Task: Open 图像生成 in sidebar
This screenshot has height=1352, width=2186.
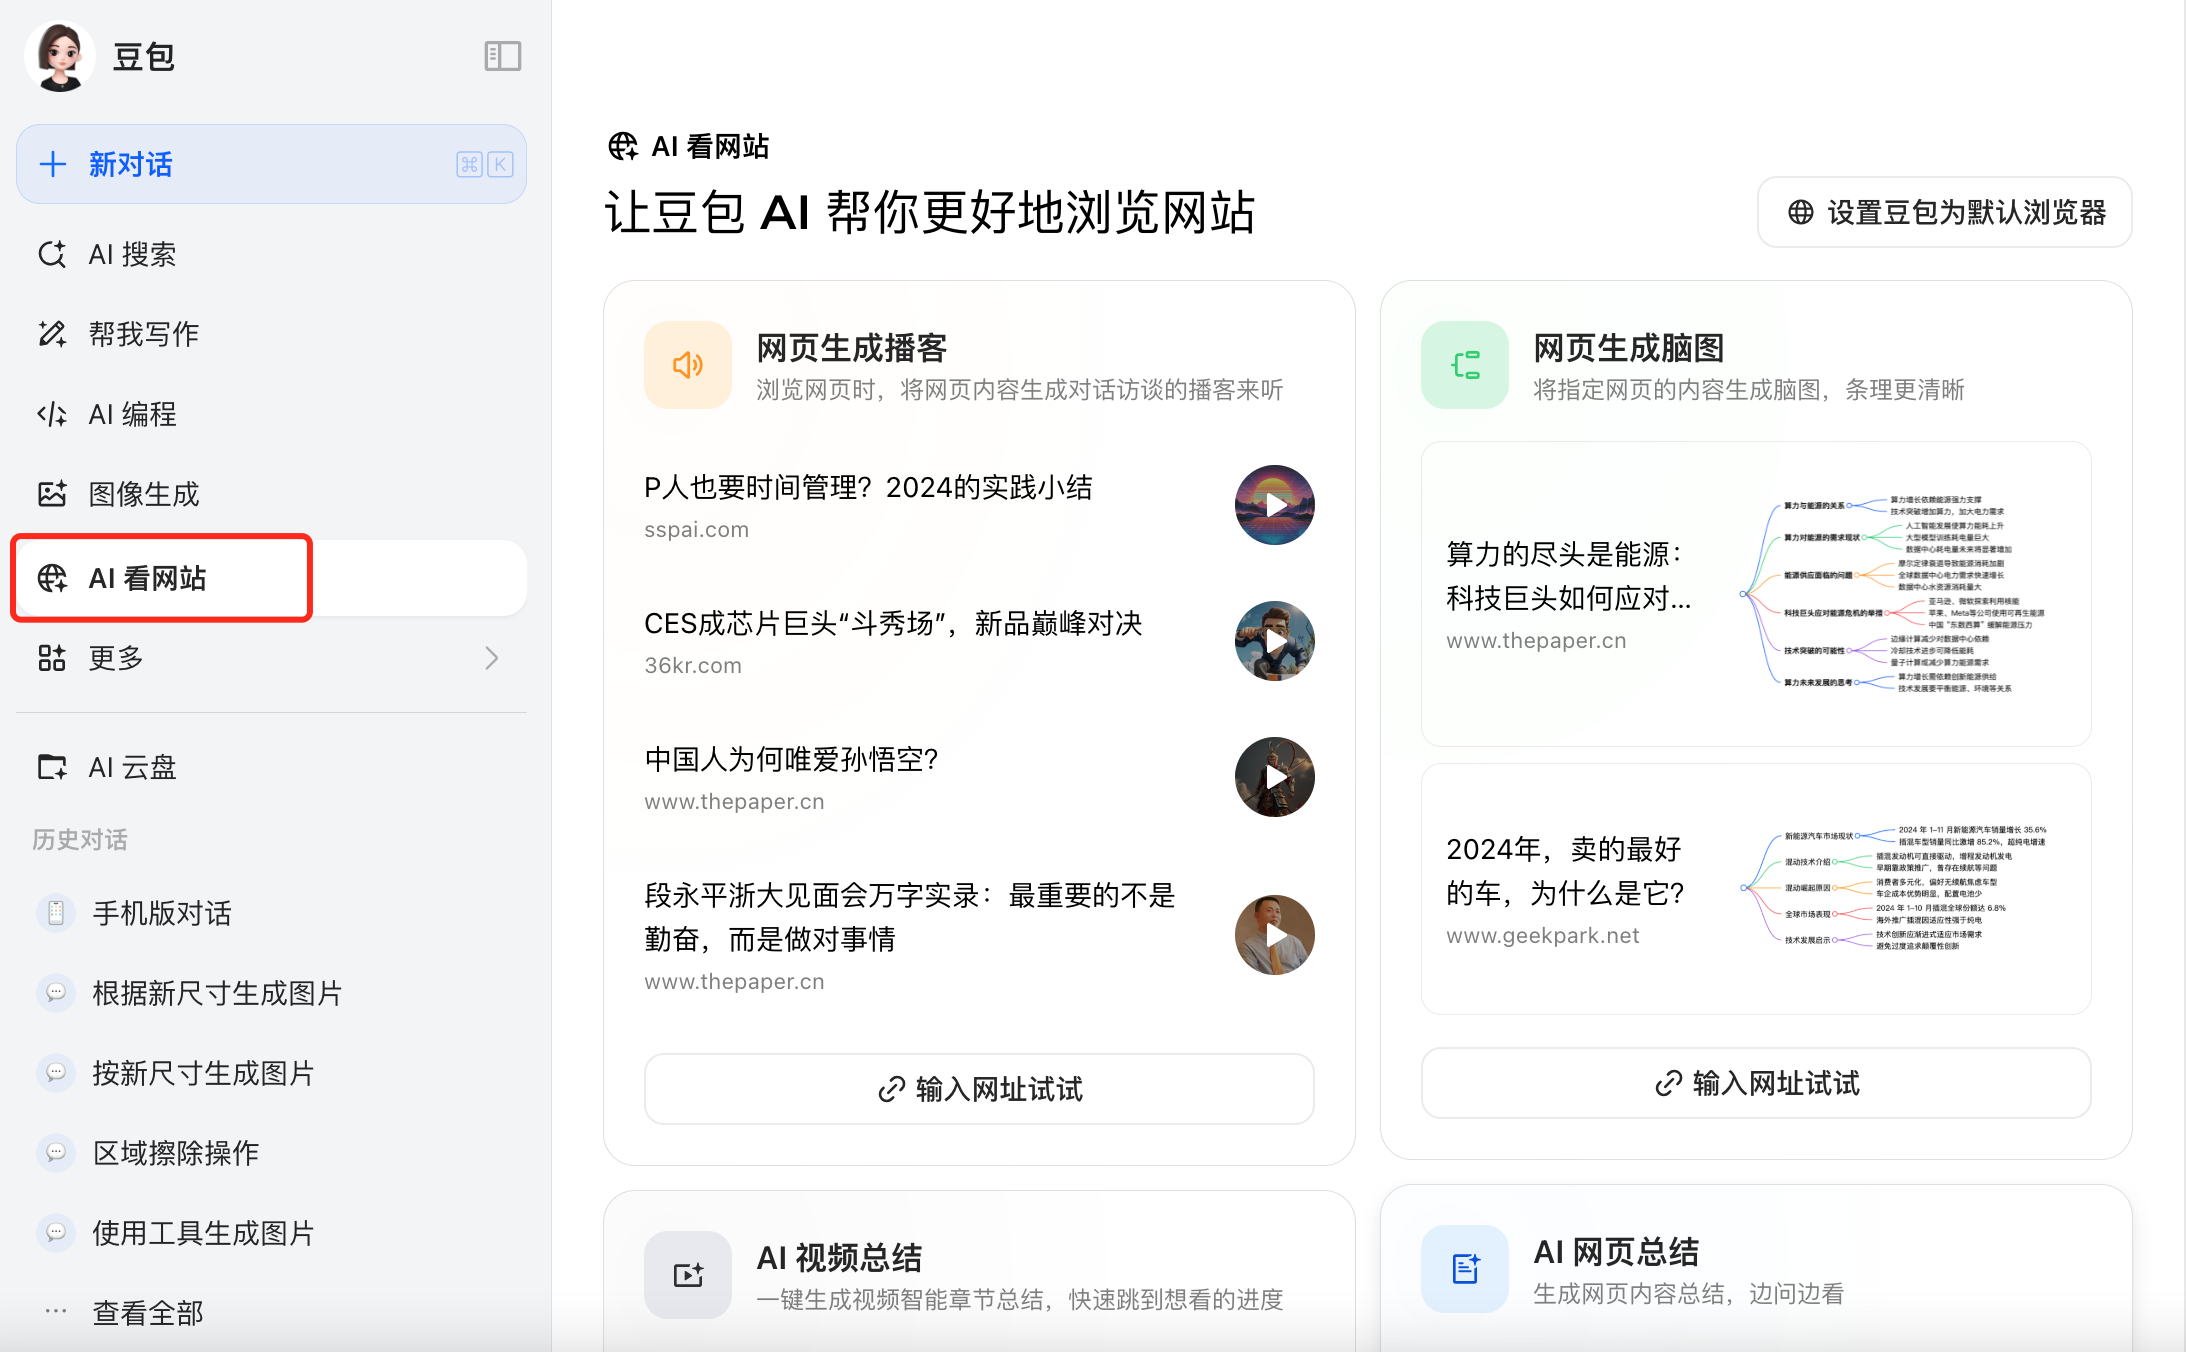Action: [x=271, y=494]
